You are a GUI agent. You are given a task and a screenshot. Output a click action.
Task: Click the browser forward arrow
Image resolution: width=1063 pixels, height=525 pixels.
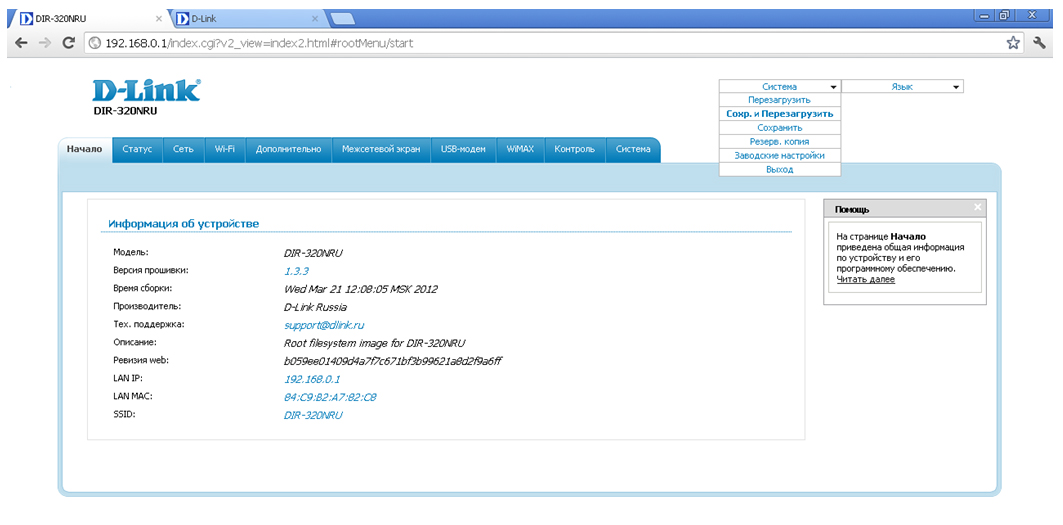(45, 43)
